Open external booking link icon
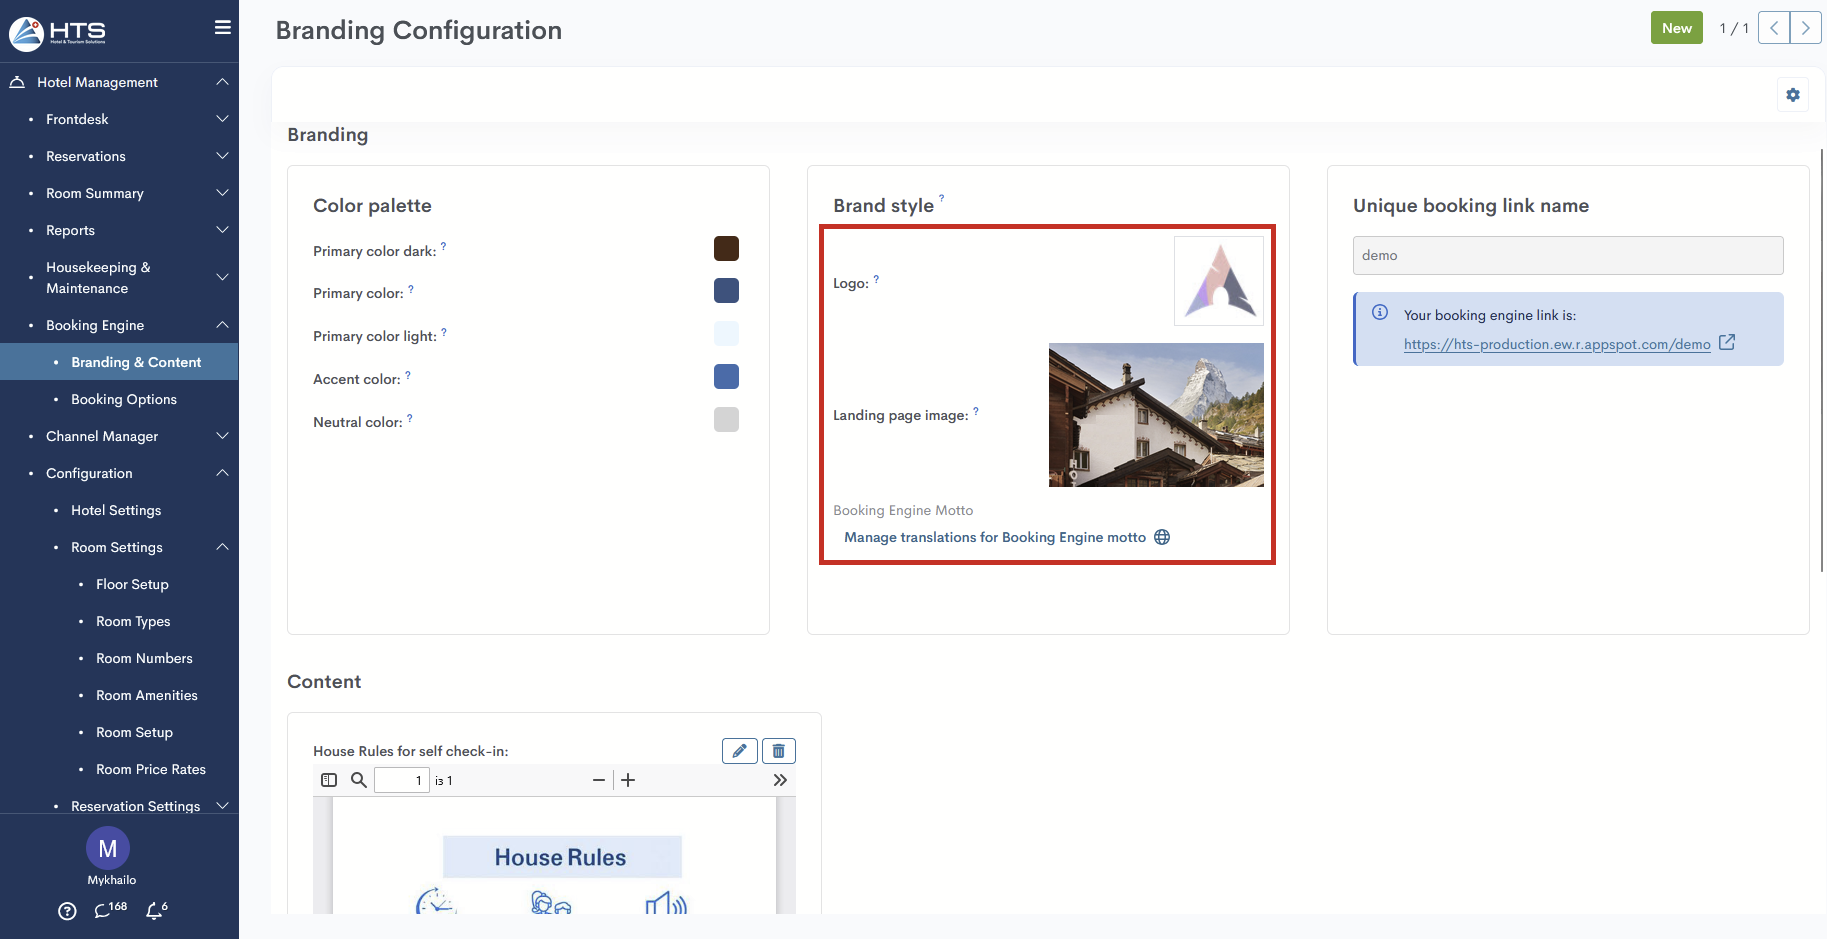This screenshot has width=1827, height=939. 1727,343
